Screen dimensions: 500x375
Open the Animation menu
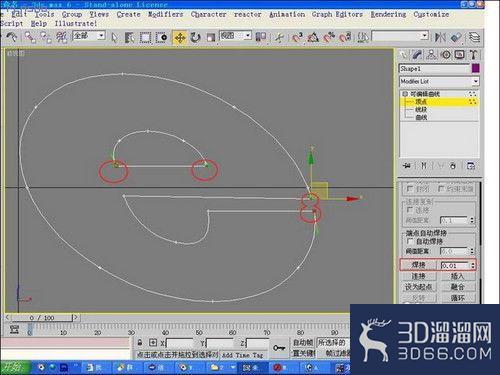[287, 14]
